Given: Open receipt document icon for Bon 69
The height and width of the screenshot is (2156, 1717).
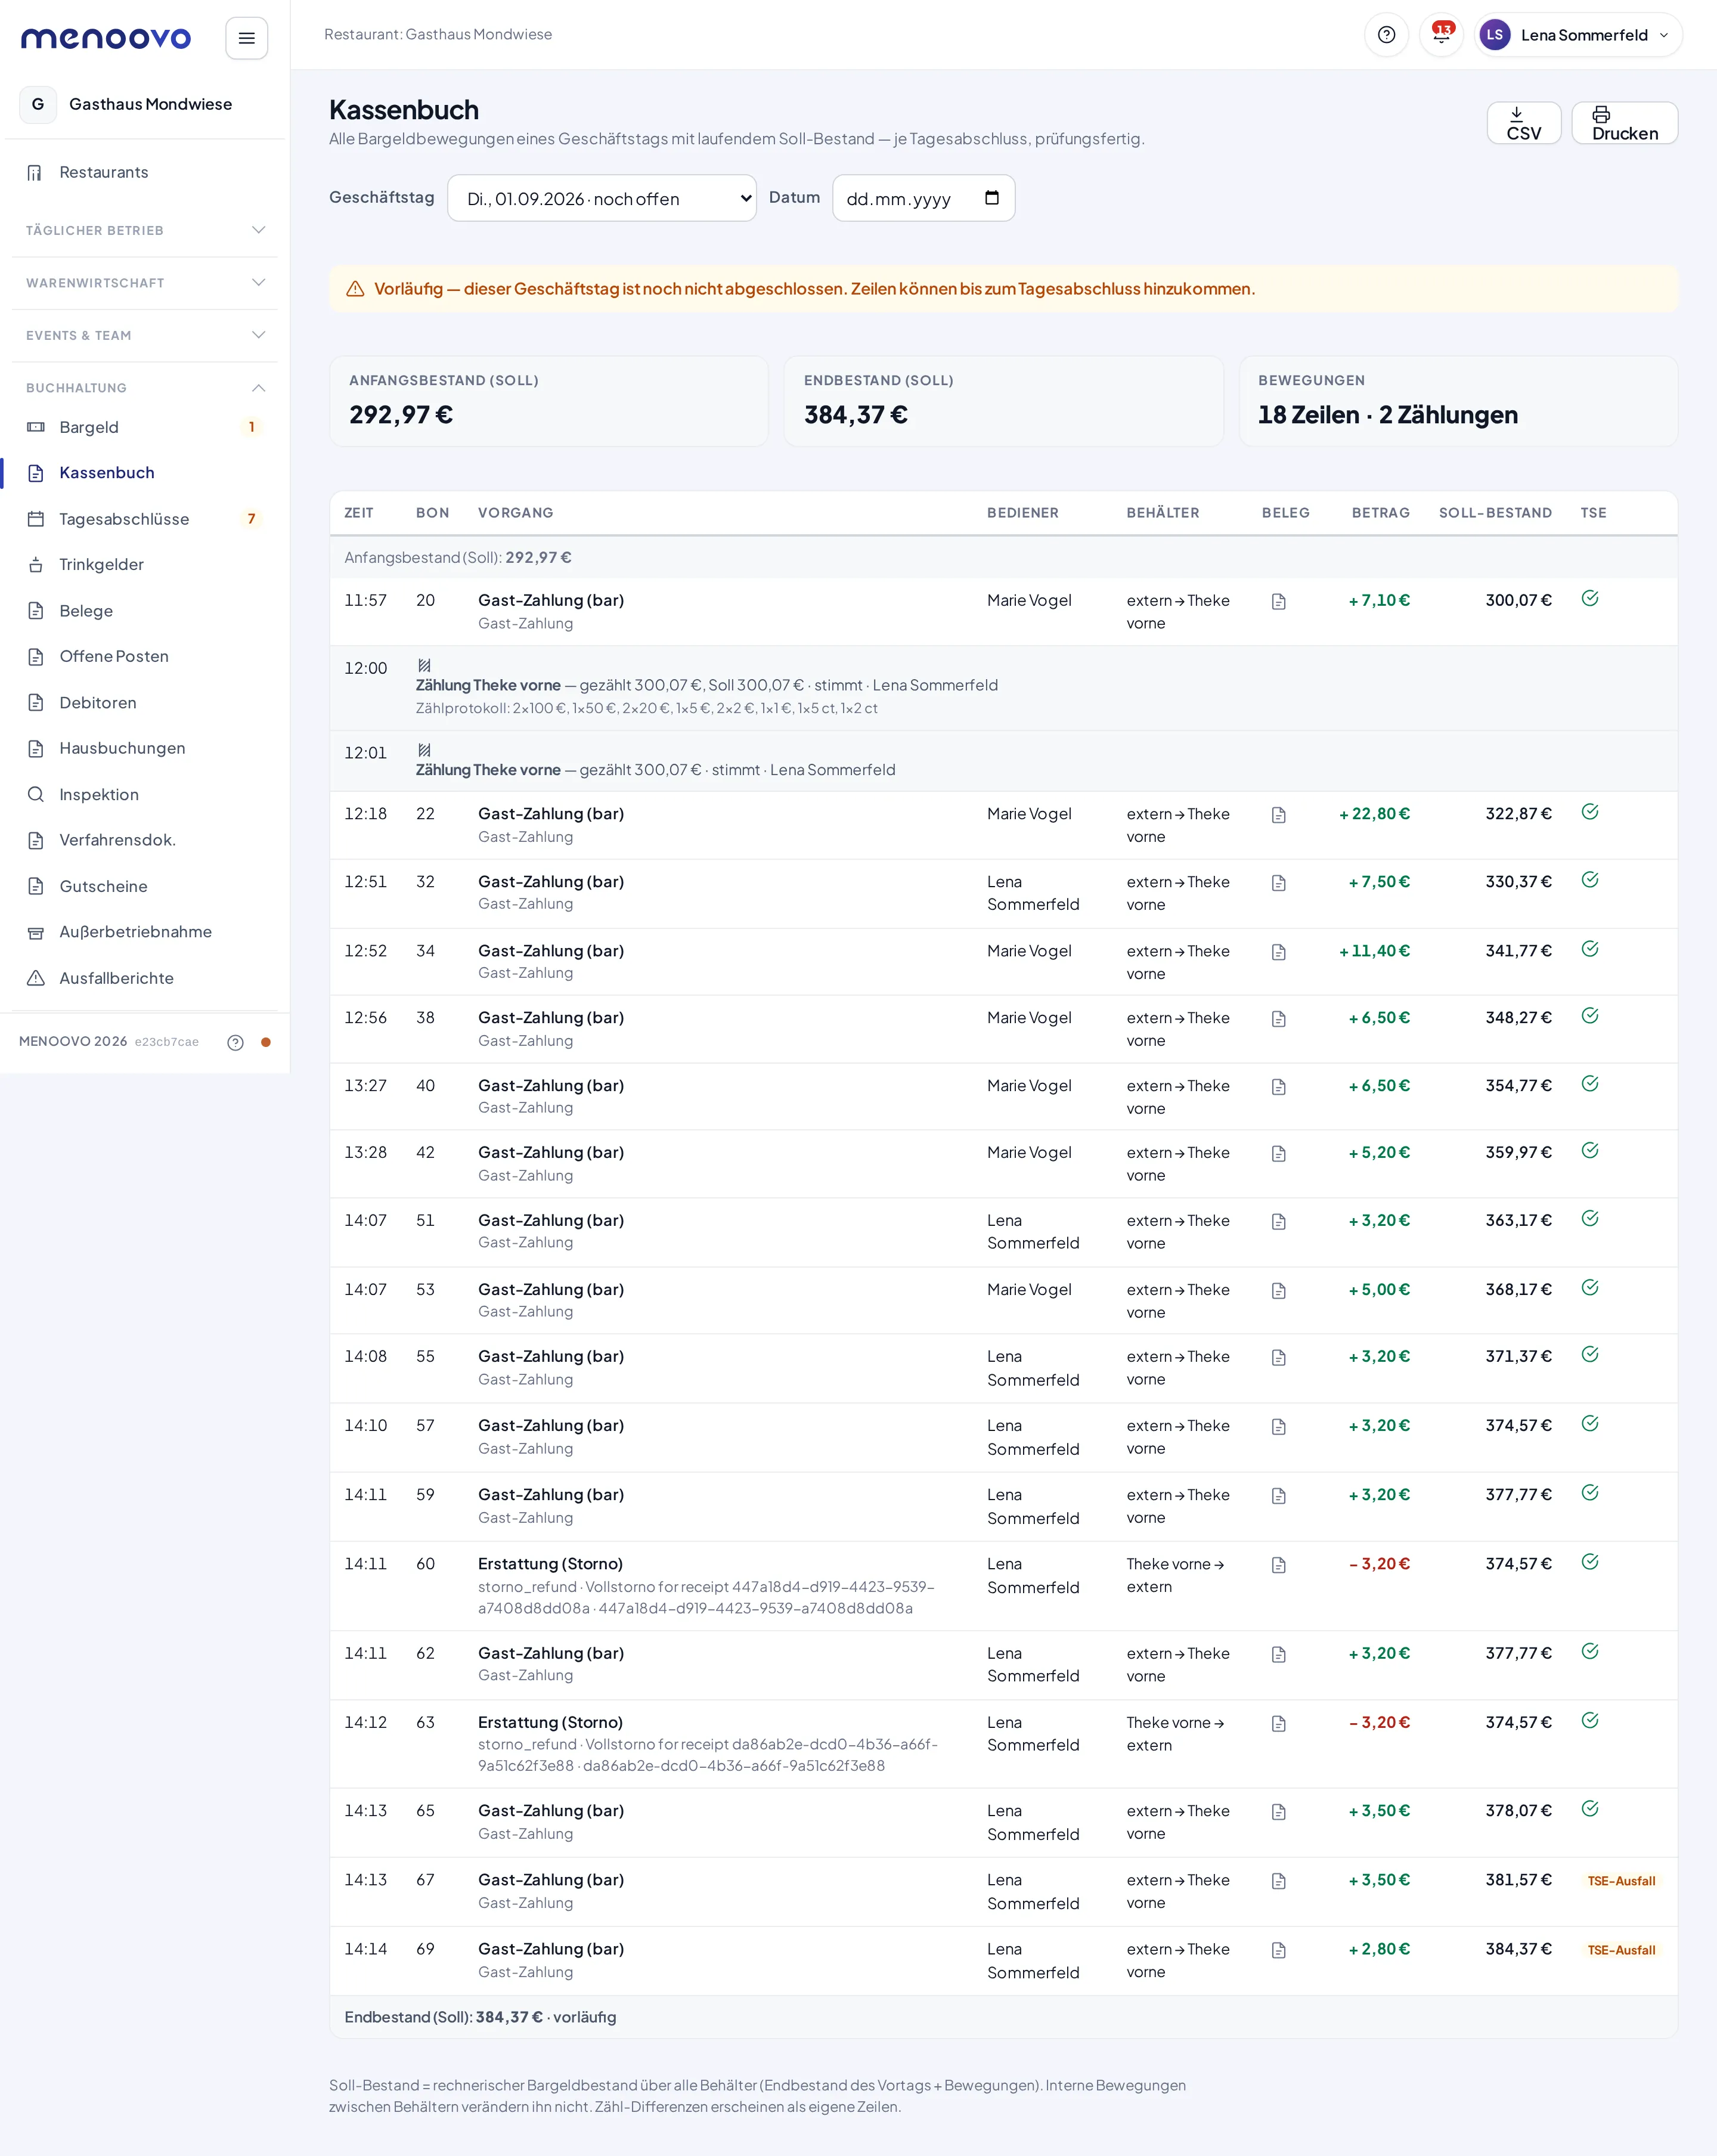Looking at the screenshot, I should (x=1278, y=1950).
